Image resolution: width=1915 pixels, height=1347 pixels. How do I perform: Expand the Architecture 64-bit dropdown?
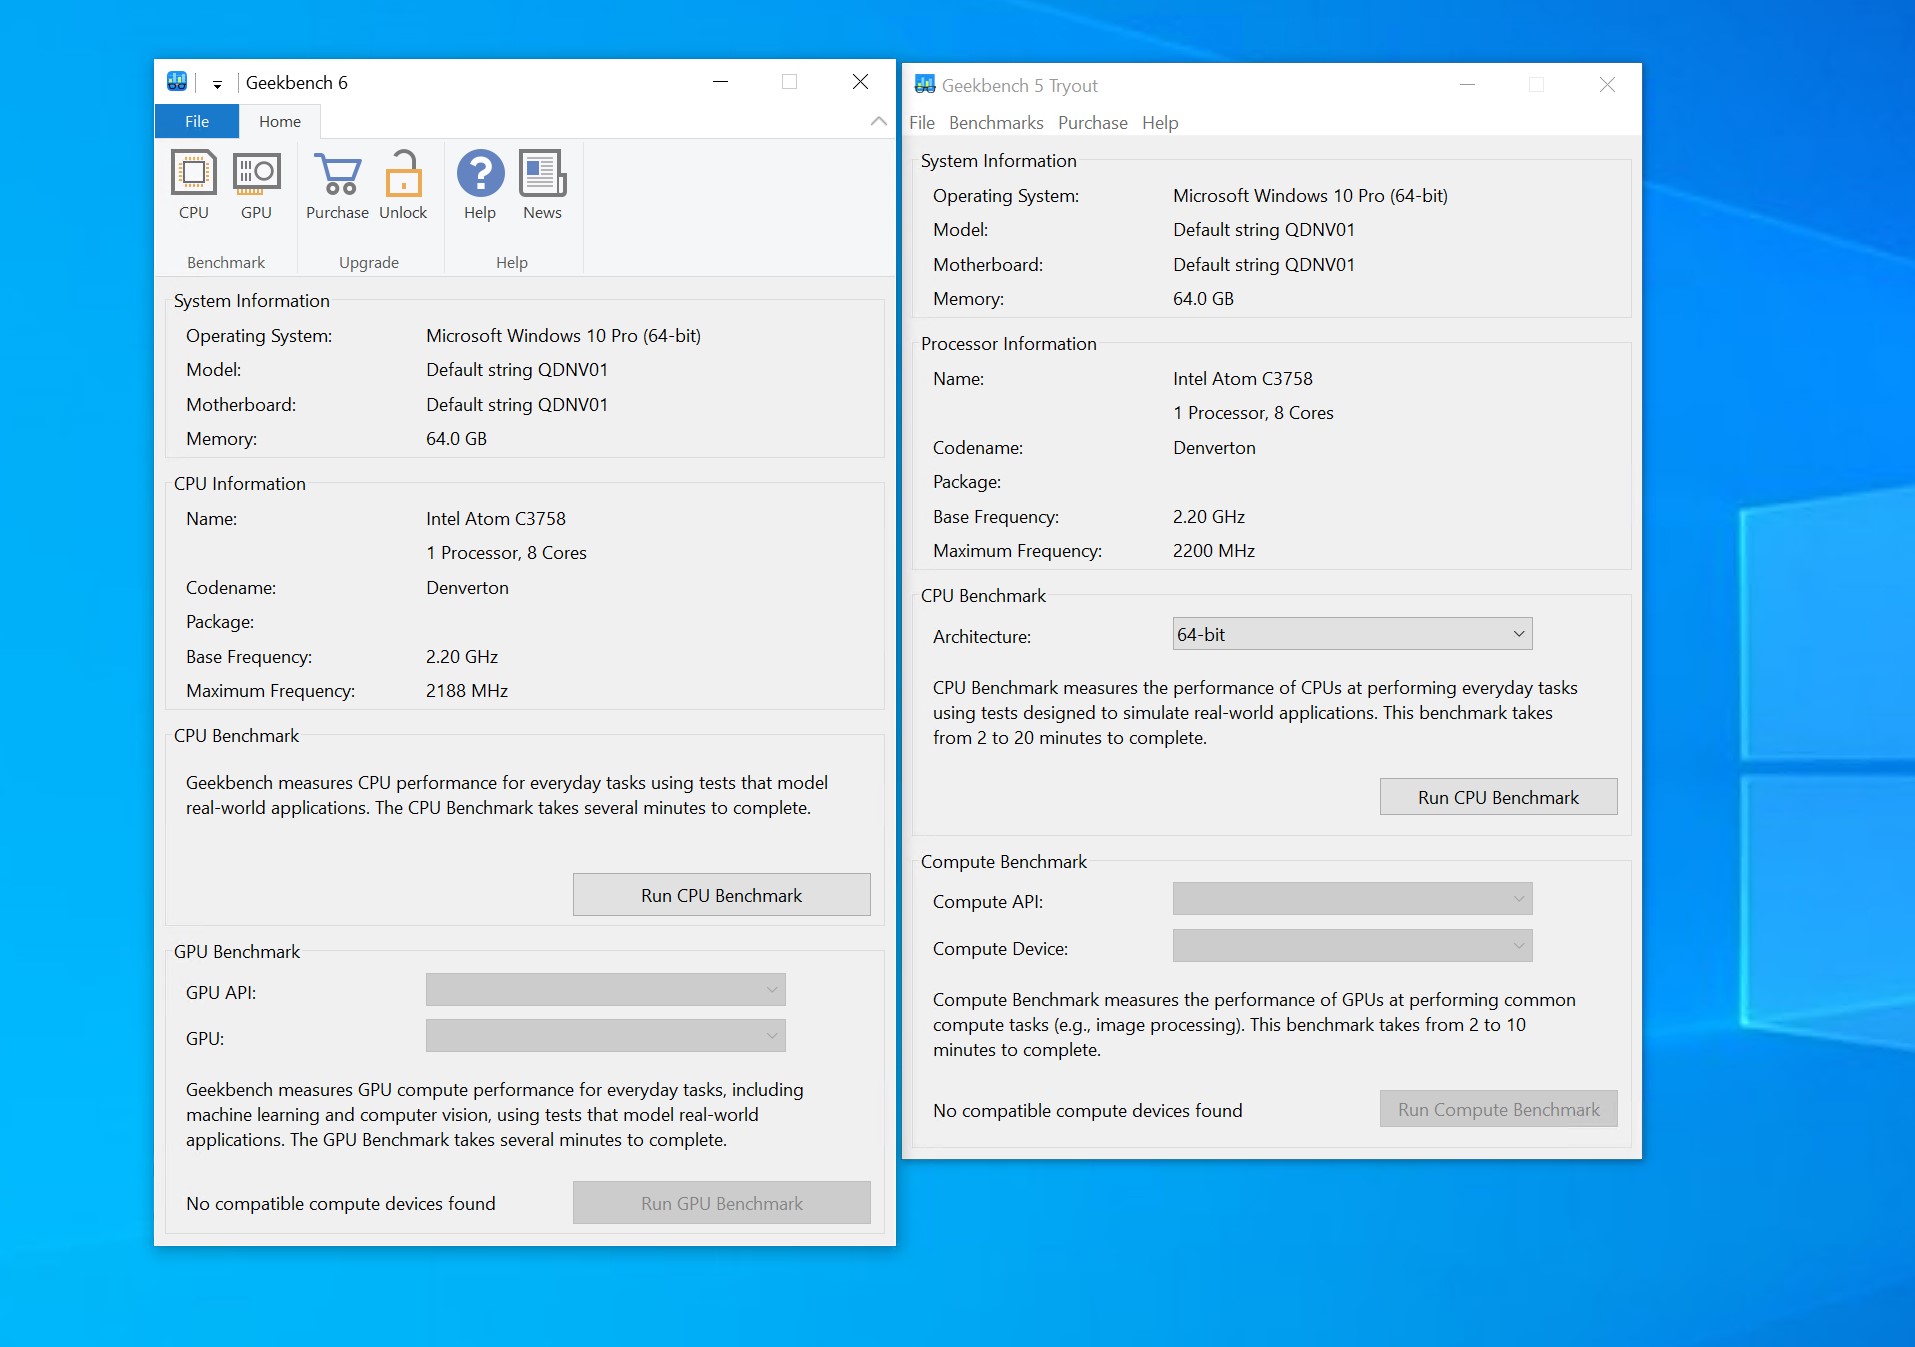click(1352, 634)
